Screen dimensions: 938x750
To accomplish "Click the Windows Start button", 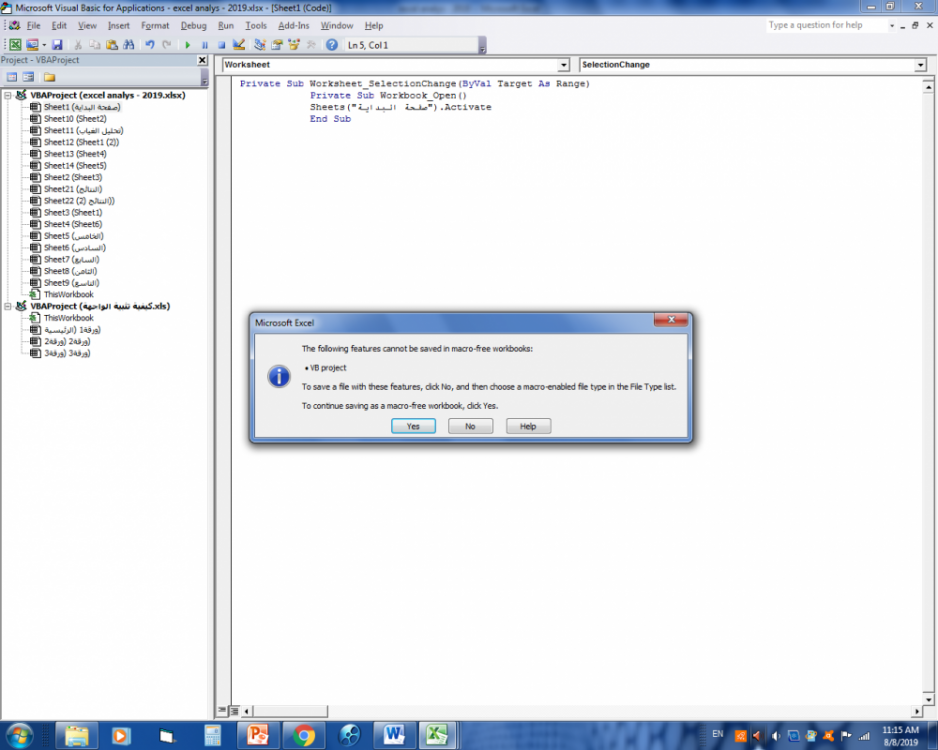I will click(19, 736).
